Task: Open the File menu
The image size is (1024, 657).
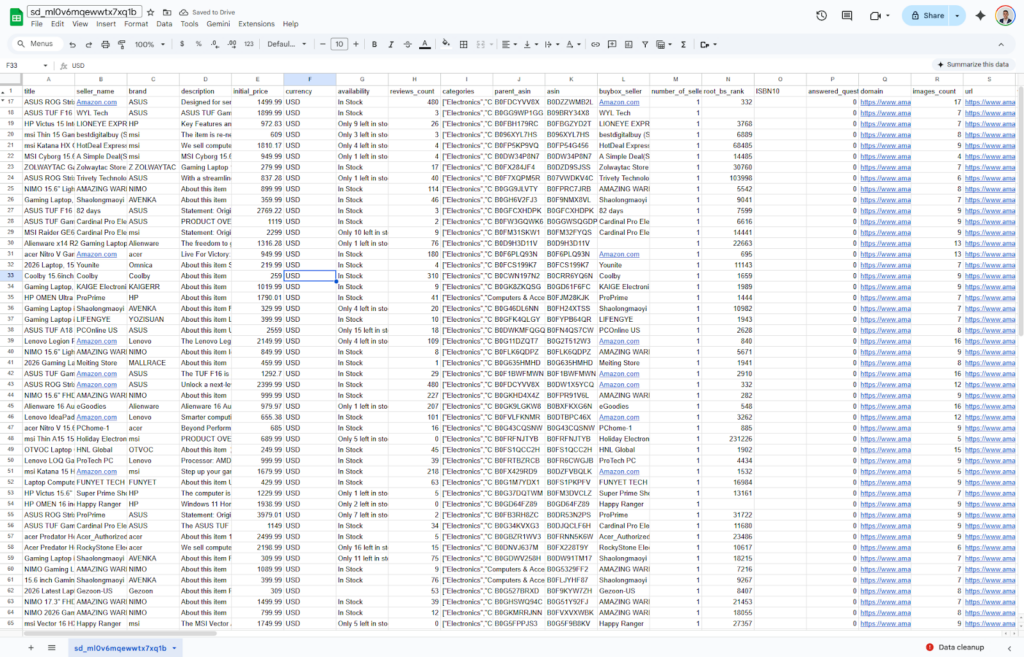Action: (37, 24)
